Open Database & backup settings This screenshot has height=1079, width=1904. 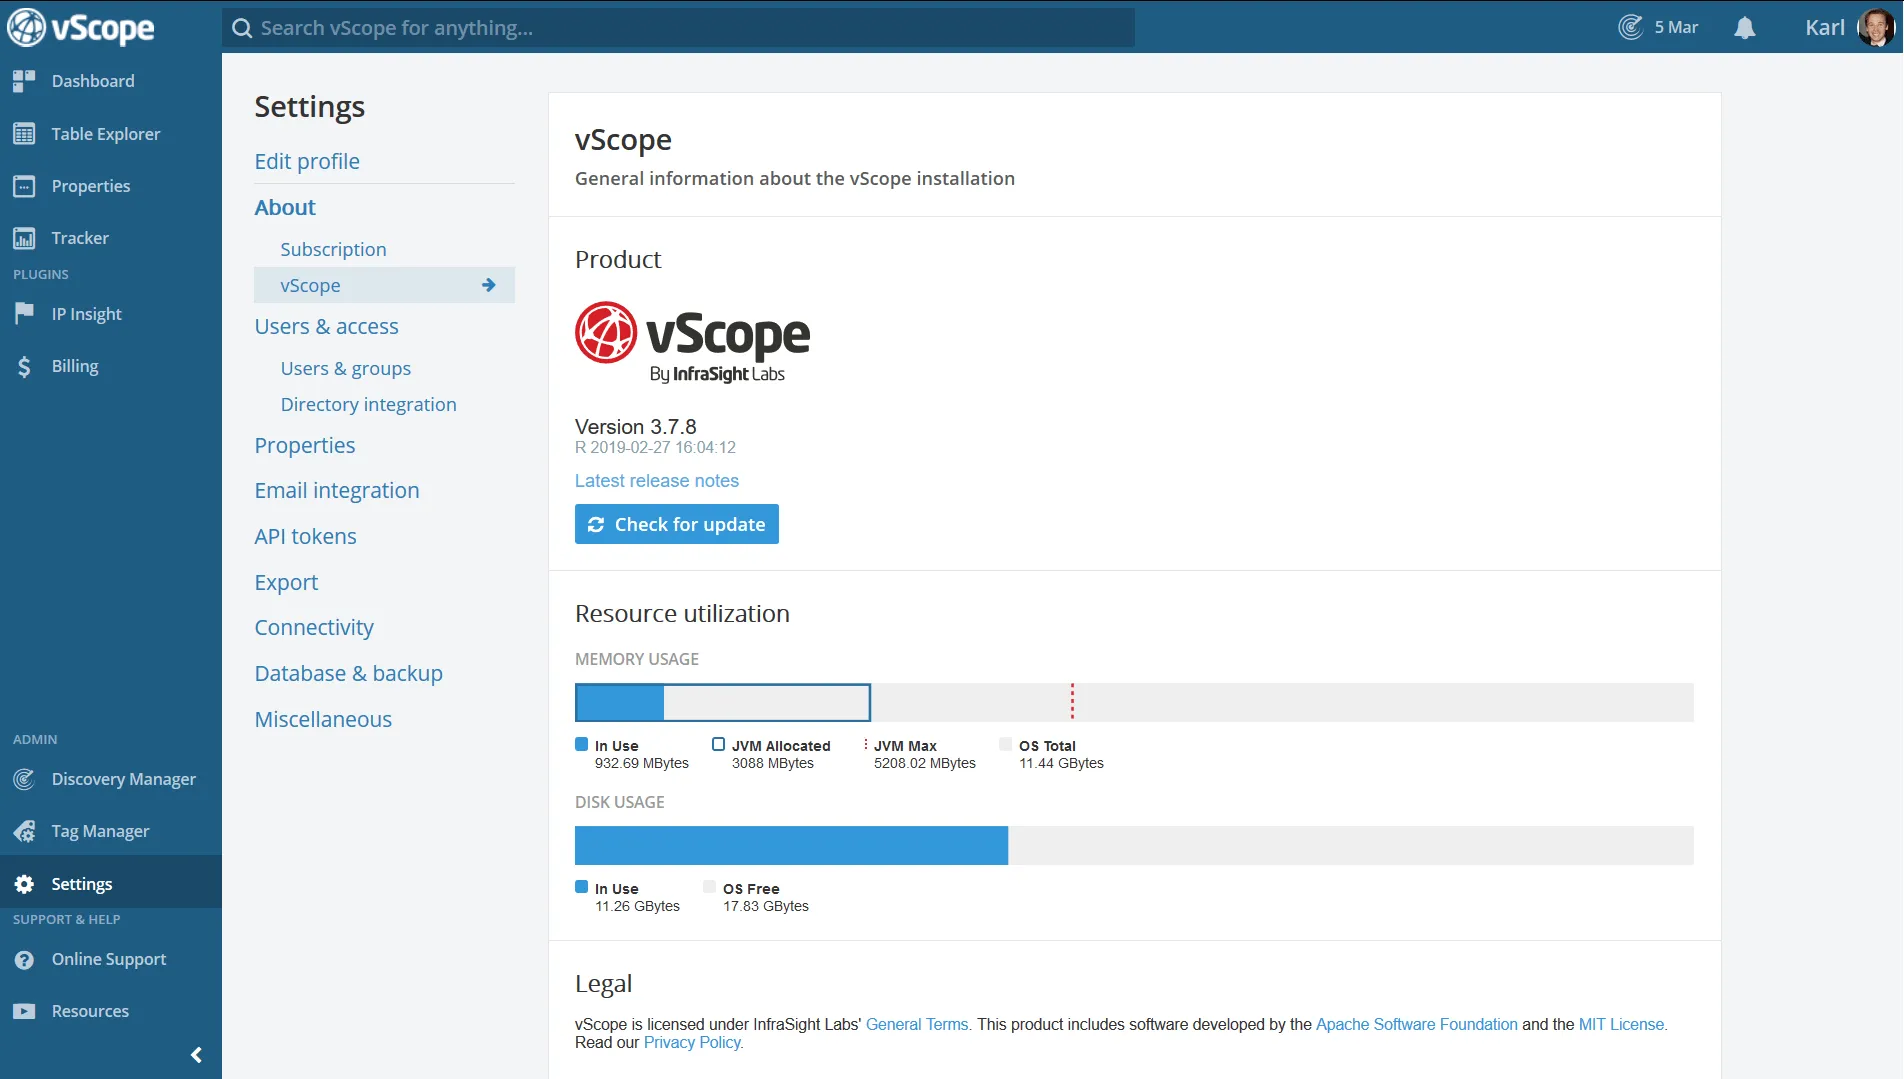tap(348, 673)
